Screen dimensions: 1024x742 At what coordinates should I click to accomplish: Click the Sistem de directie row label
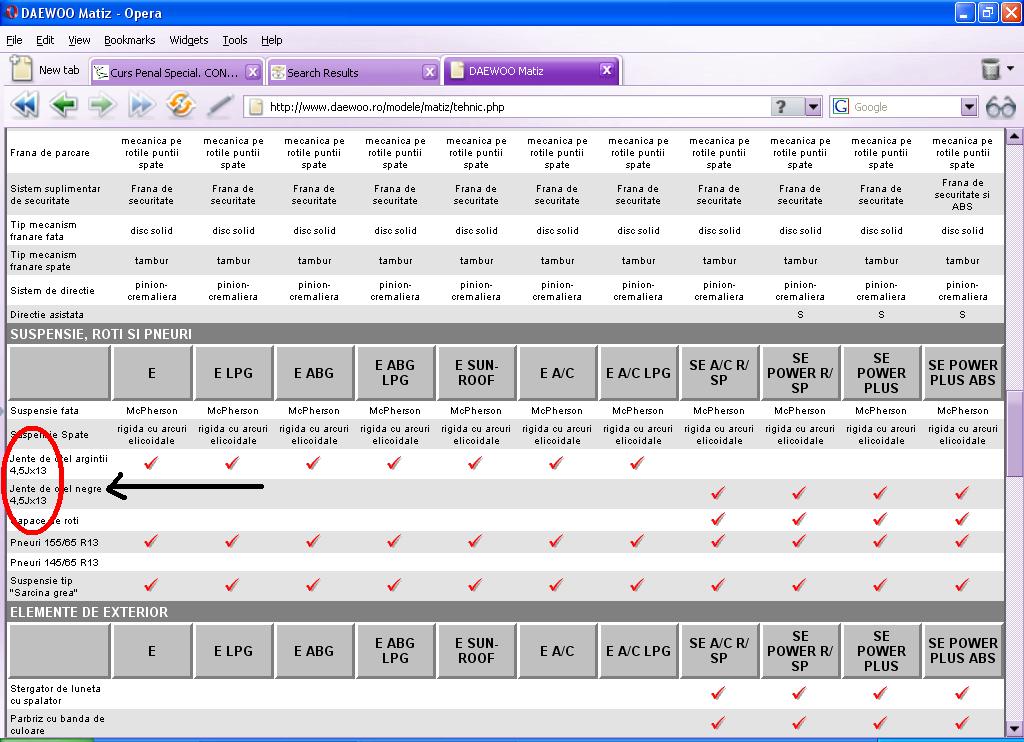[x=52, y=291]
